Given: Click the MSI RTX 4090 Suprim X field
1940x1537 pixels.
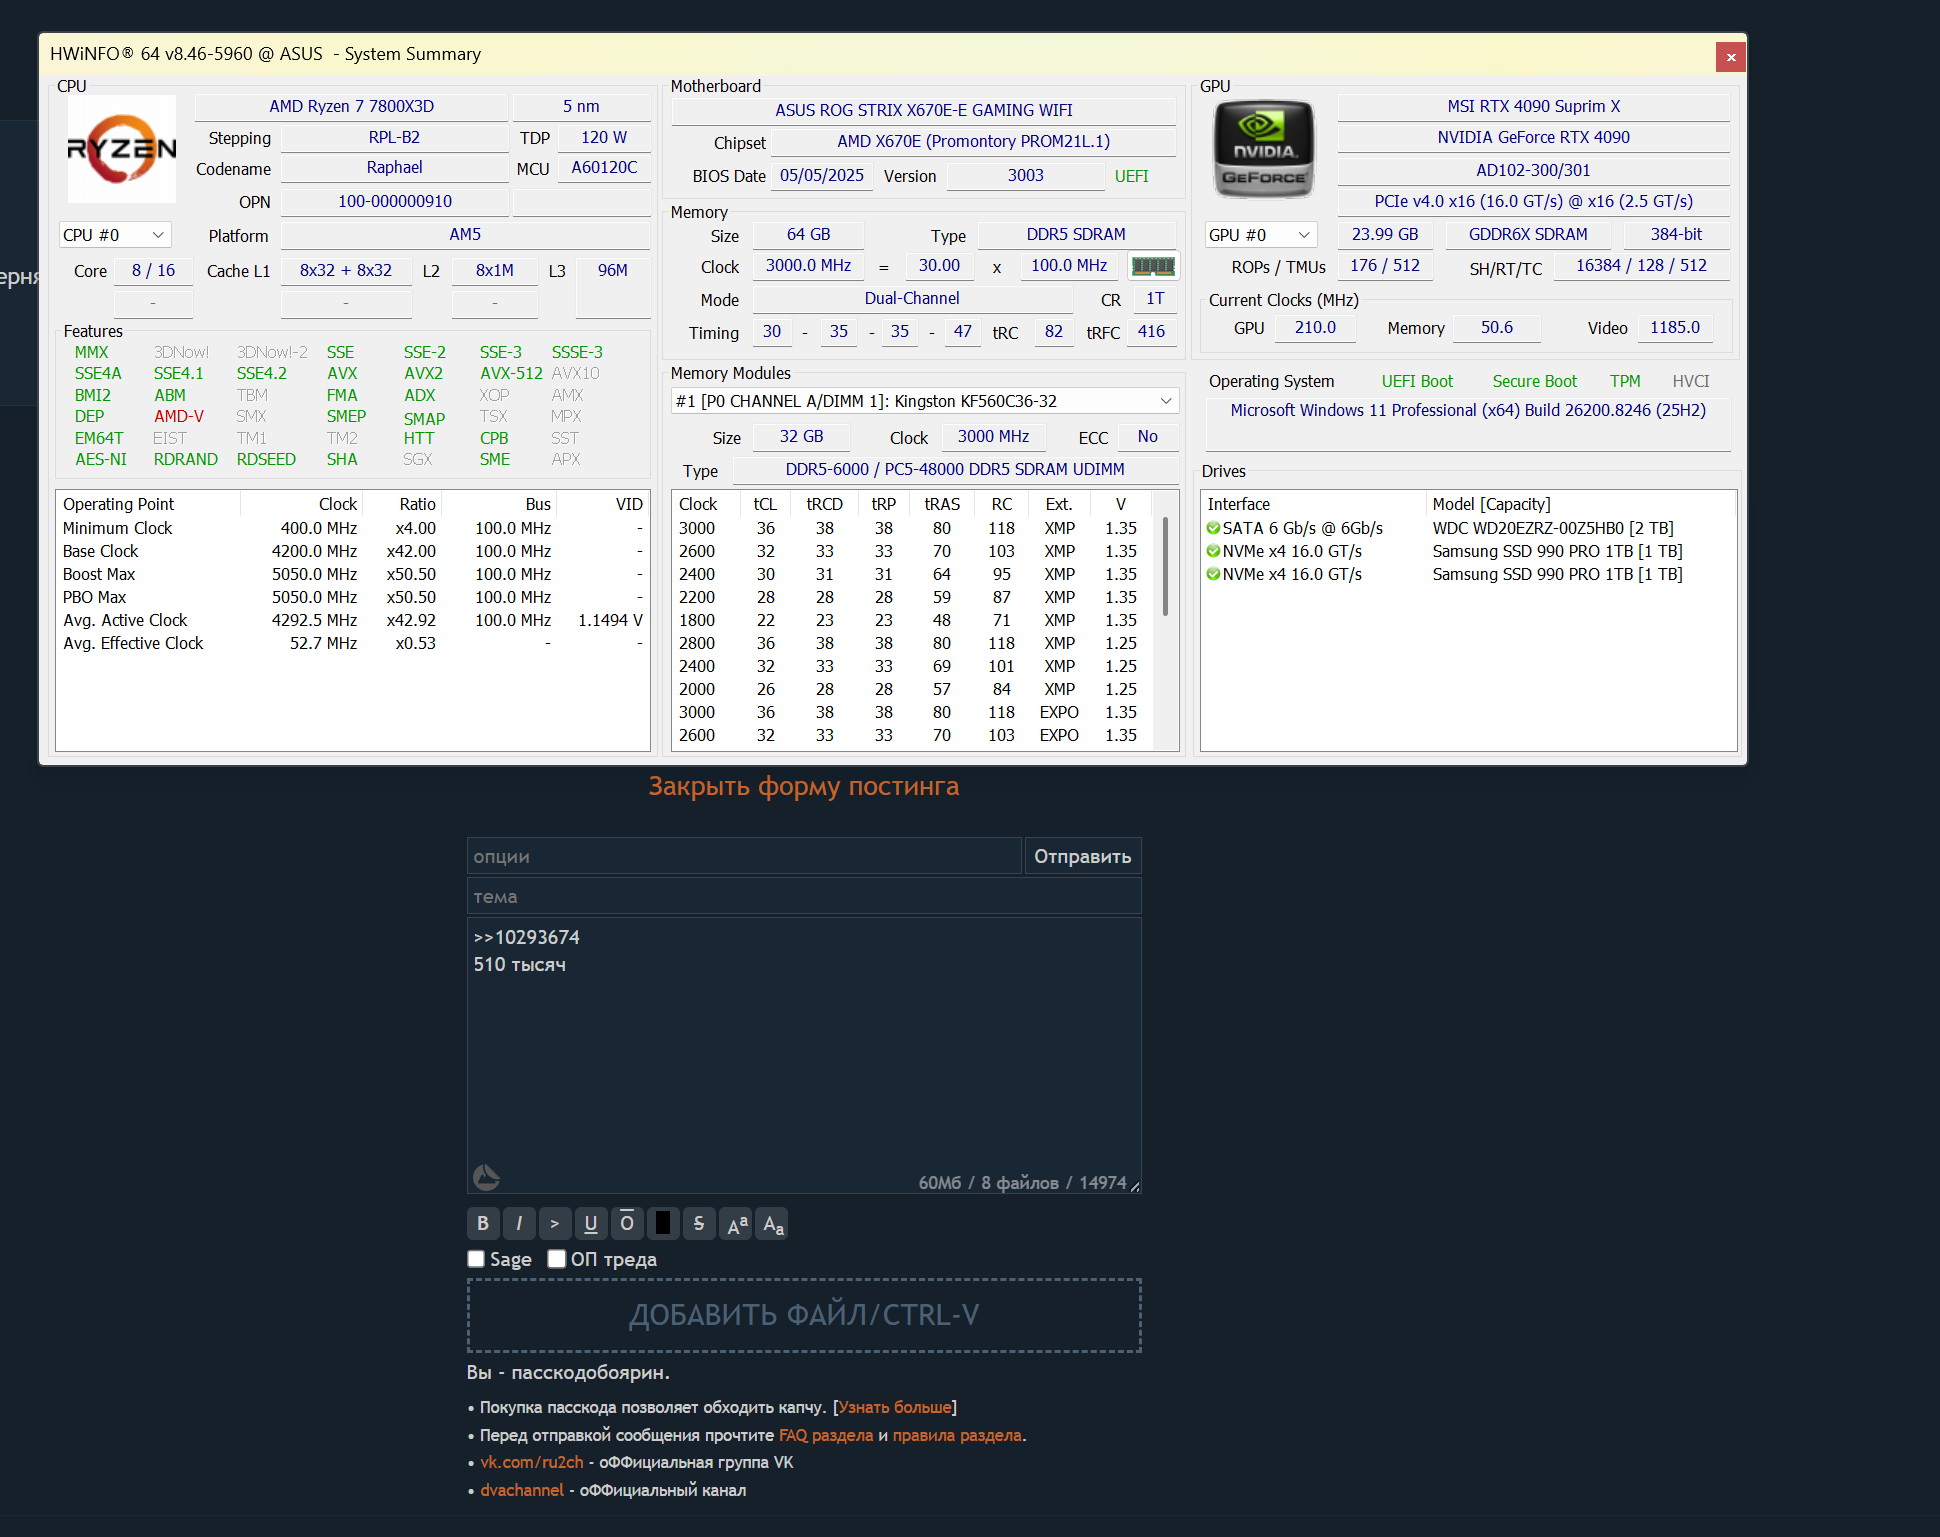Looking at the screenshot, I should (x=1534, y=106).
